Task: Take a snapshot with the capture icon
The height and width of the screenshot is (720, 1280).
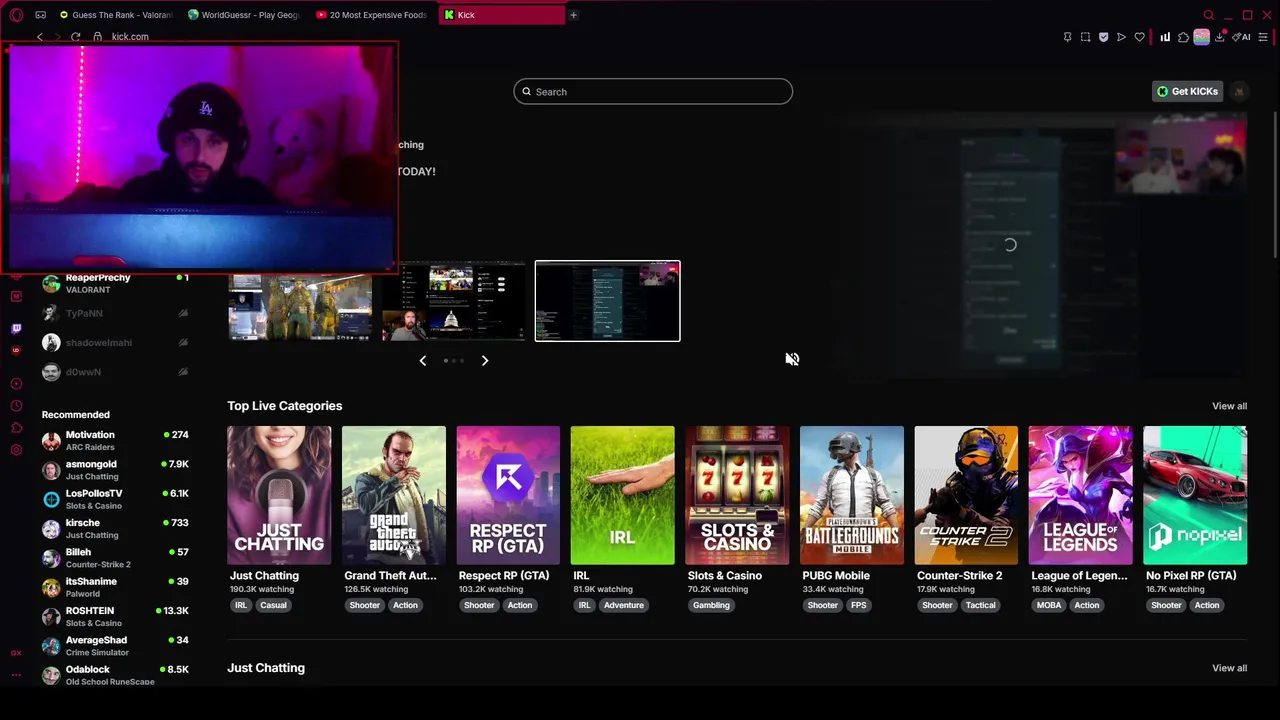Action: coord(1085,37)
